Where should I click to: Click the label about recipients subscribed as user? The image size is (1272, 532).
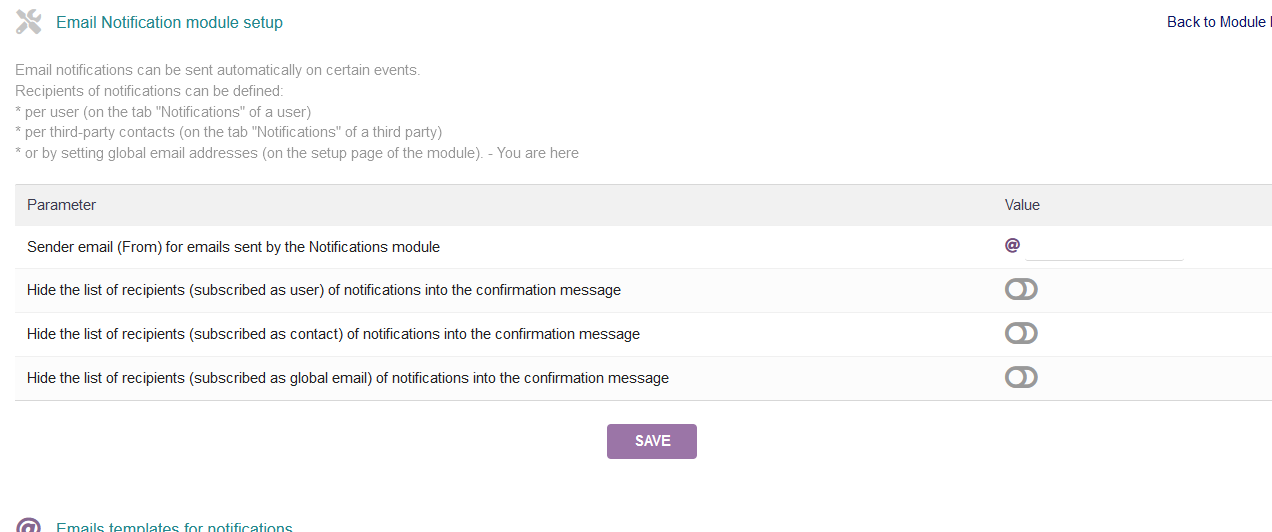click(324, 290)
